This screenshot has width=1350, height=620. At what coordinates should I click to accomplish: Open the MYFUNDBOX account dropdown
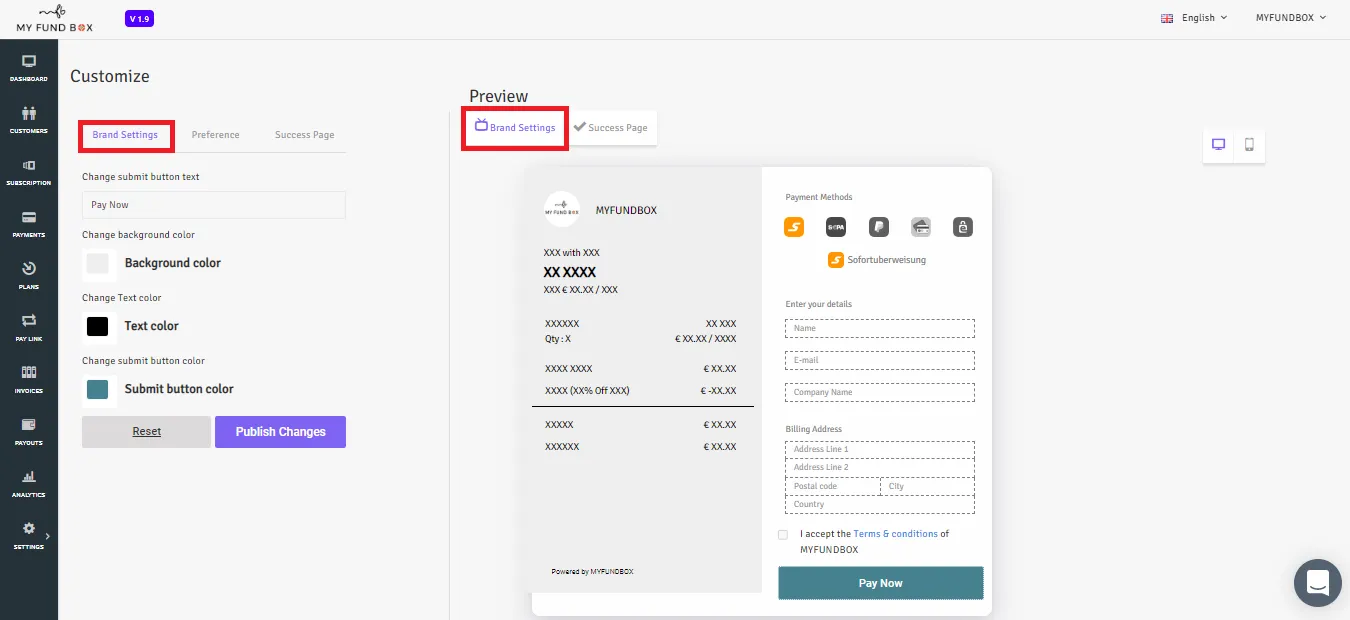point(1291,18)
